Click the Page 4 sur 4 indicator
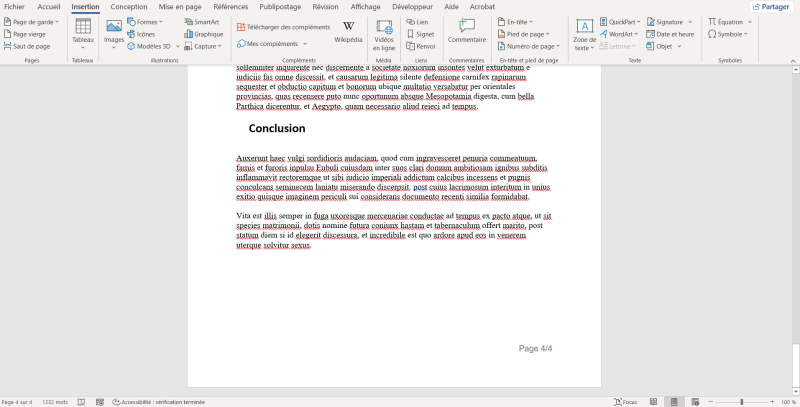Image resolution: width=800 pixels, height=407 pixels. click(17, 402)
